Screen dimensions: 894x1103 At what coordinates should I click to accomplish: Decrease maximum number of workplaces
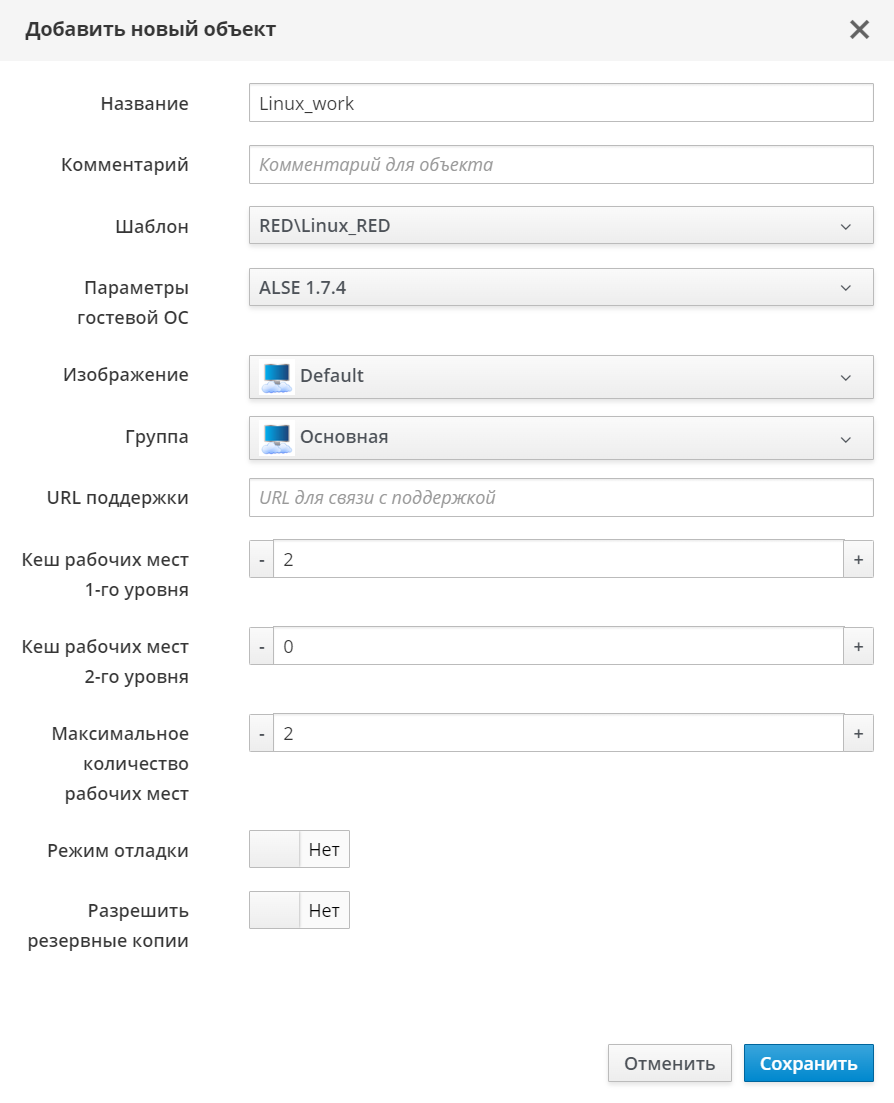(x=261, y=734)
